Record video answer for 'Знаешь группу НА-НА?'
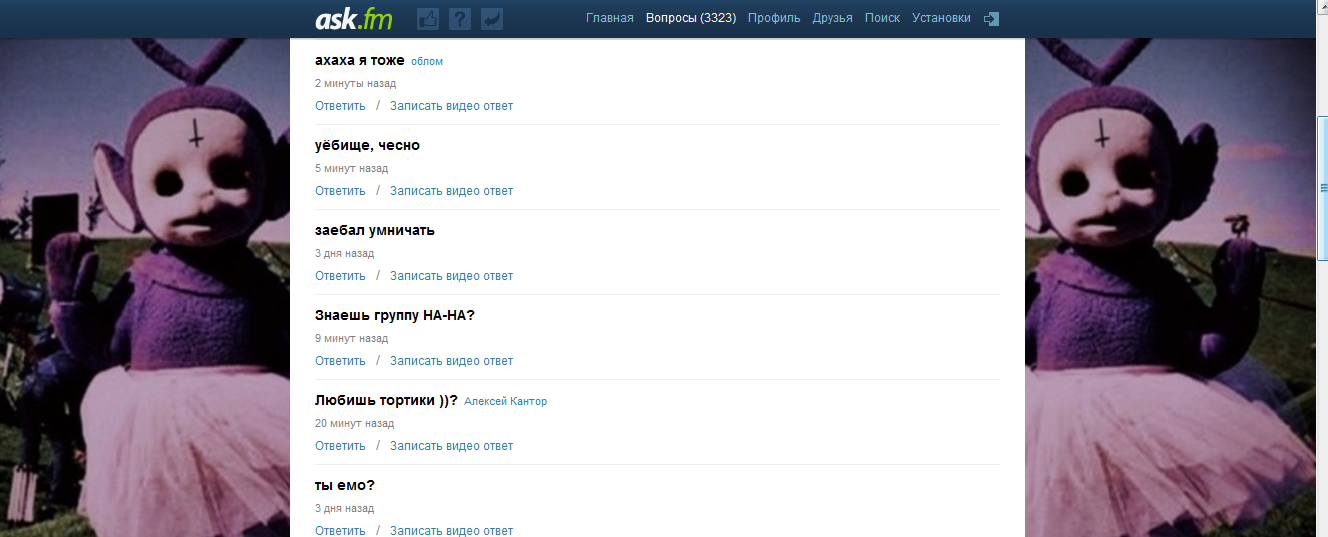Viewport: 1328px width, 537px height. tap(451, 361)
